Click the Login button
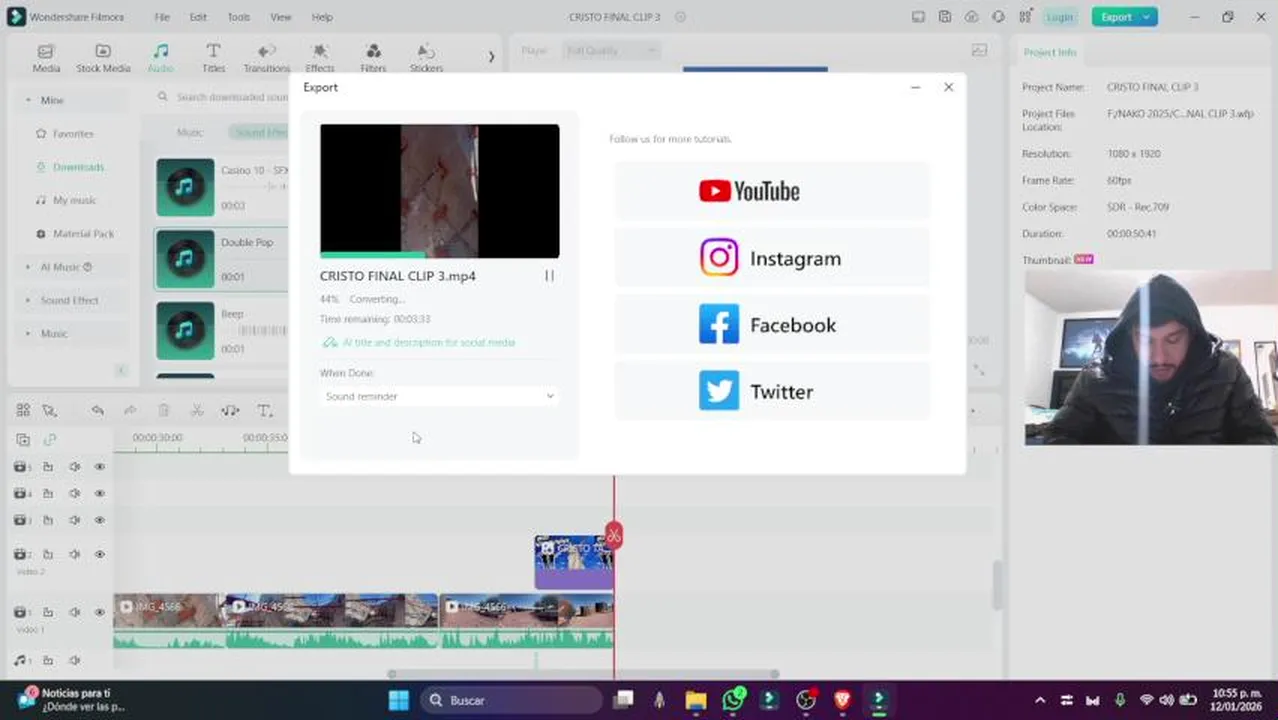Image resolution: width=1278 pixels, height=720 pixels. click(x=1060, y=17)
